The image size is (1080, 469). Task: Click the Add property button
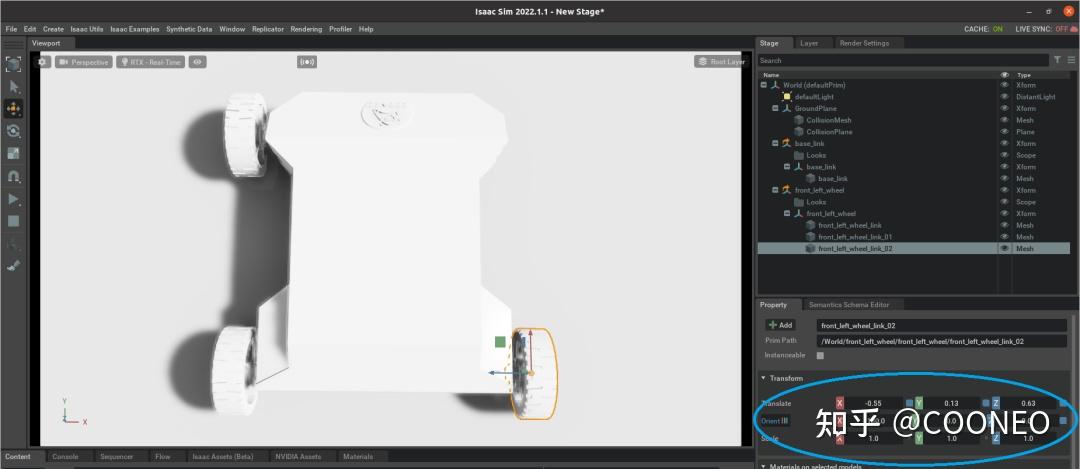click(x=780, y=325)
